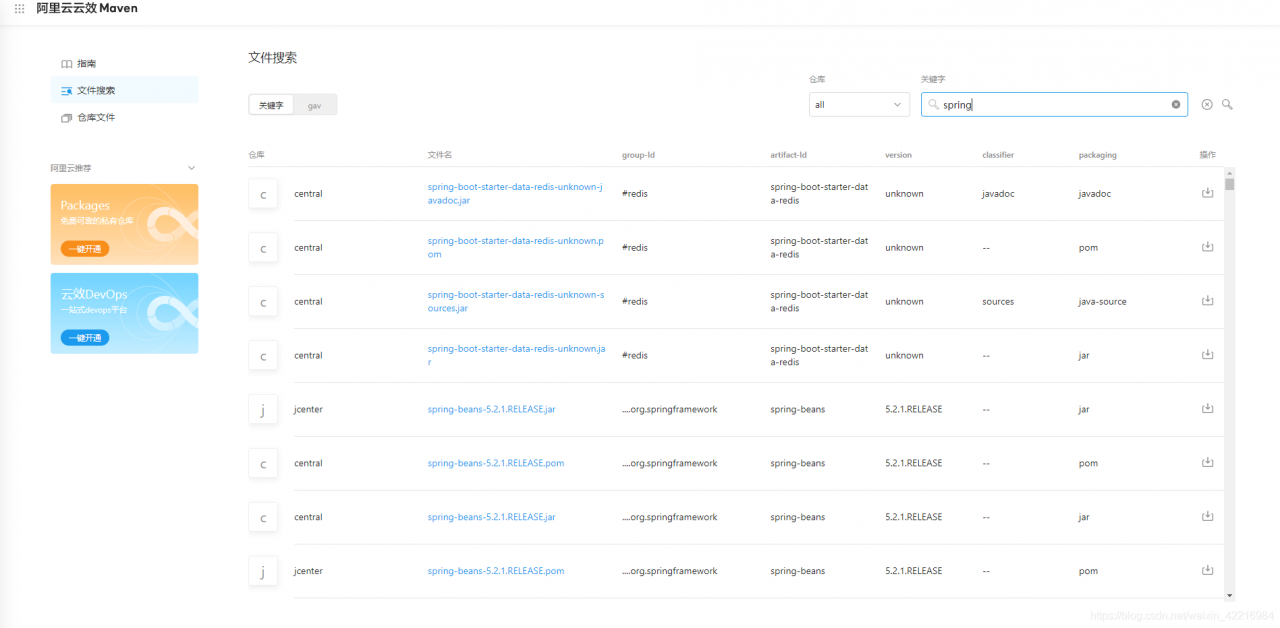Reset search with circled X icon
This screenshot has width=1280, height=628.
[1207, 104]
